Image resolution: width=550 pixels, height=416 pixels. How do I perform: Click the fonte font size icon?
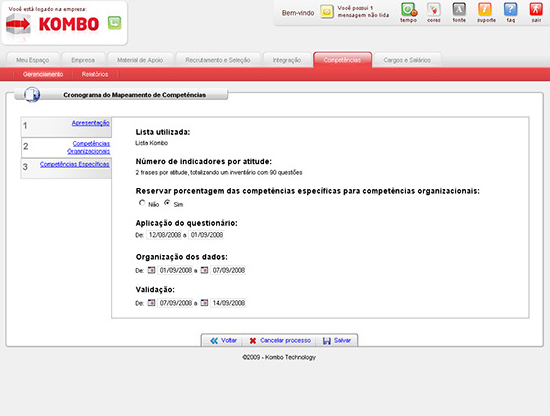tap(459, 10)
